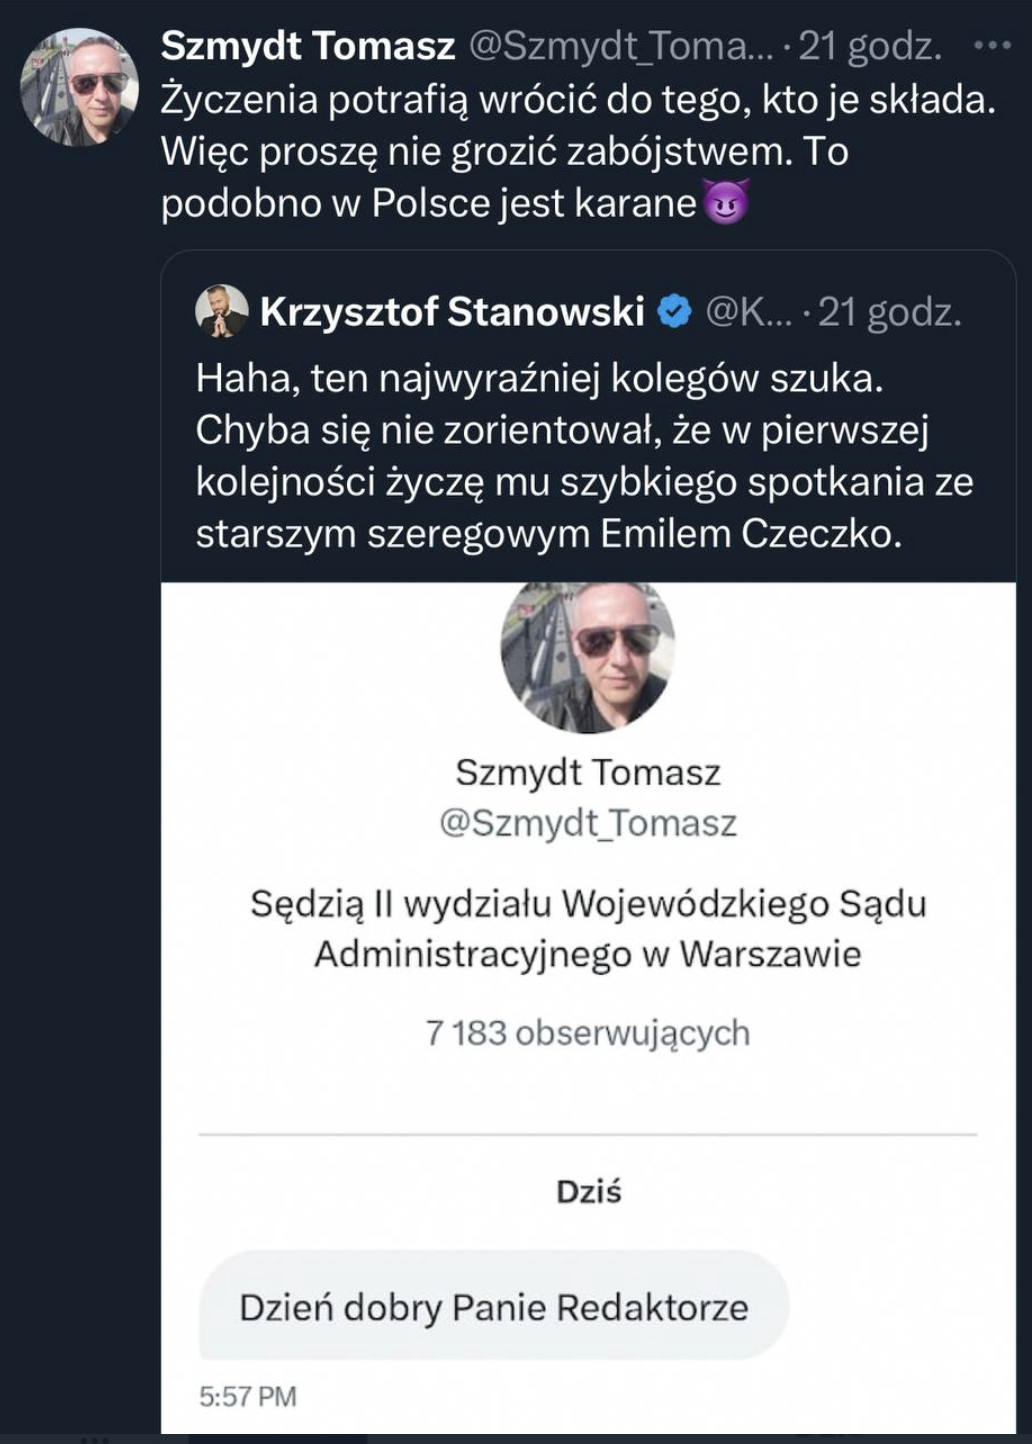Click Szmydt Tomasz's avatar beside the main tweet
The width and height of the screenshot is (1032, 1444).
[80, 87]
